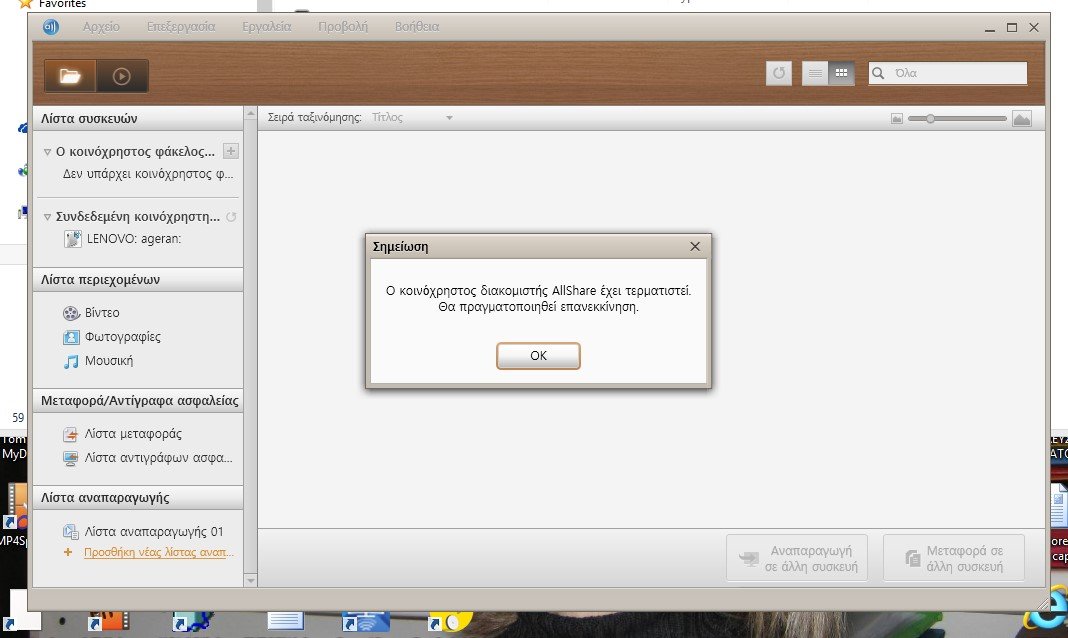Switch to list view layout
The image size is (1068, 638).
[815, 73]
